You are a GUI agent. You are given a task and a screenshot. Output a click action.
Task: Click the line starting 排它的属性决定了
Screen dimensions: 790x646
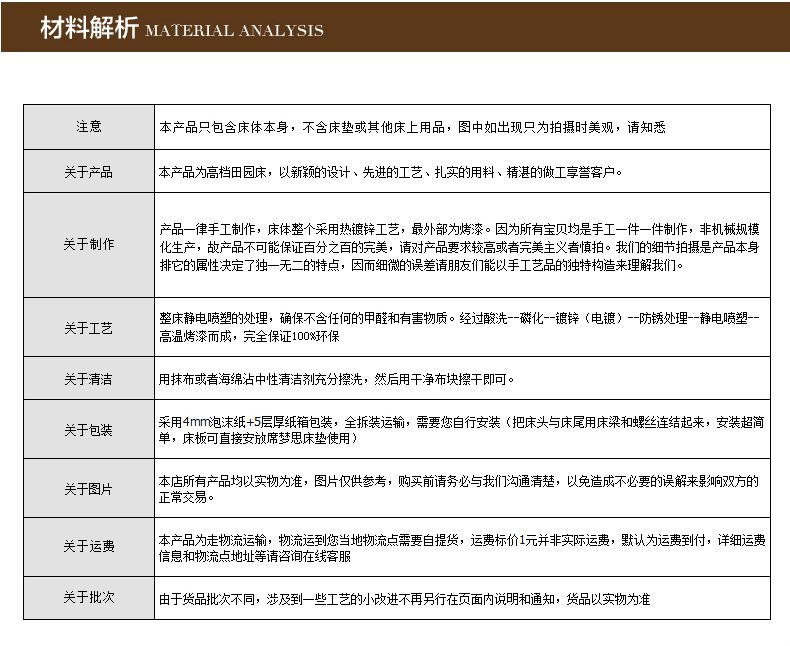(421, 265)
